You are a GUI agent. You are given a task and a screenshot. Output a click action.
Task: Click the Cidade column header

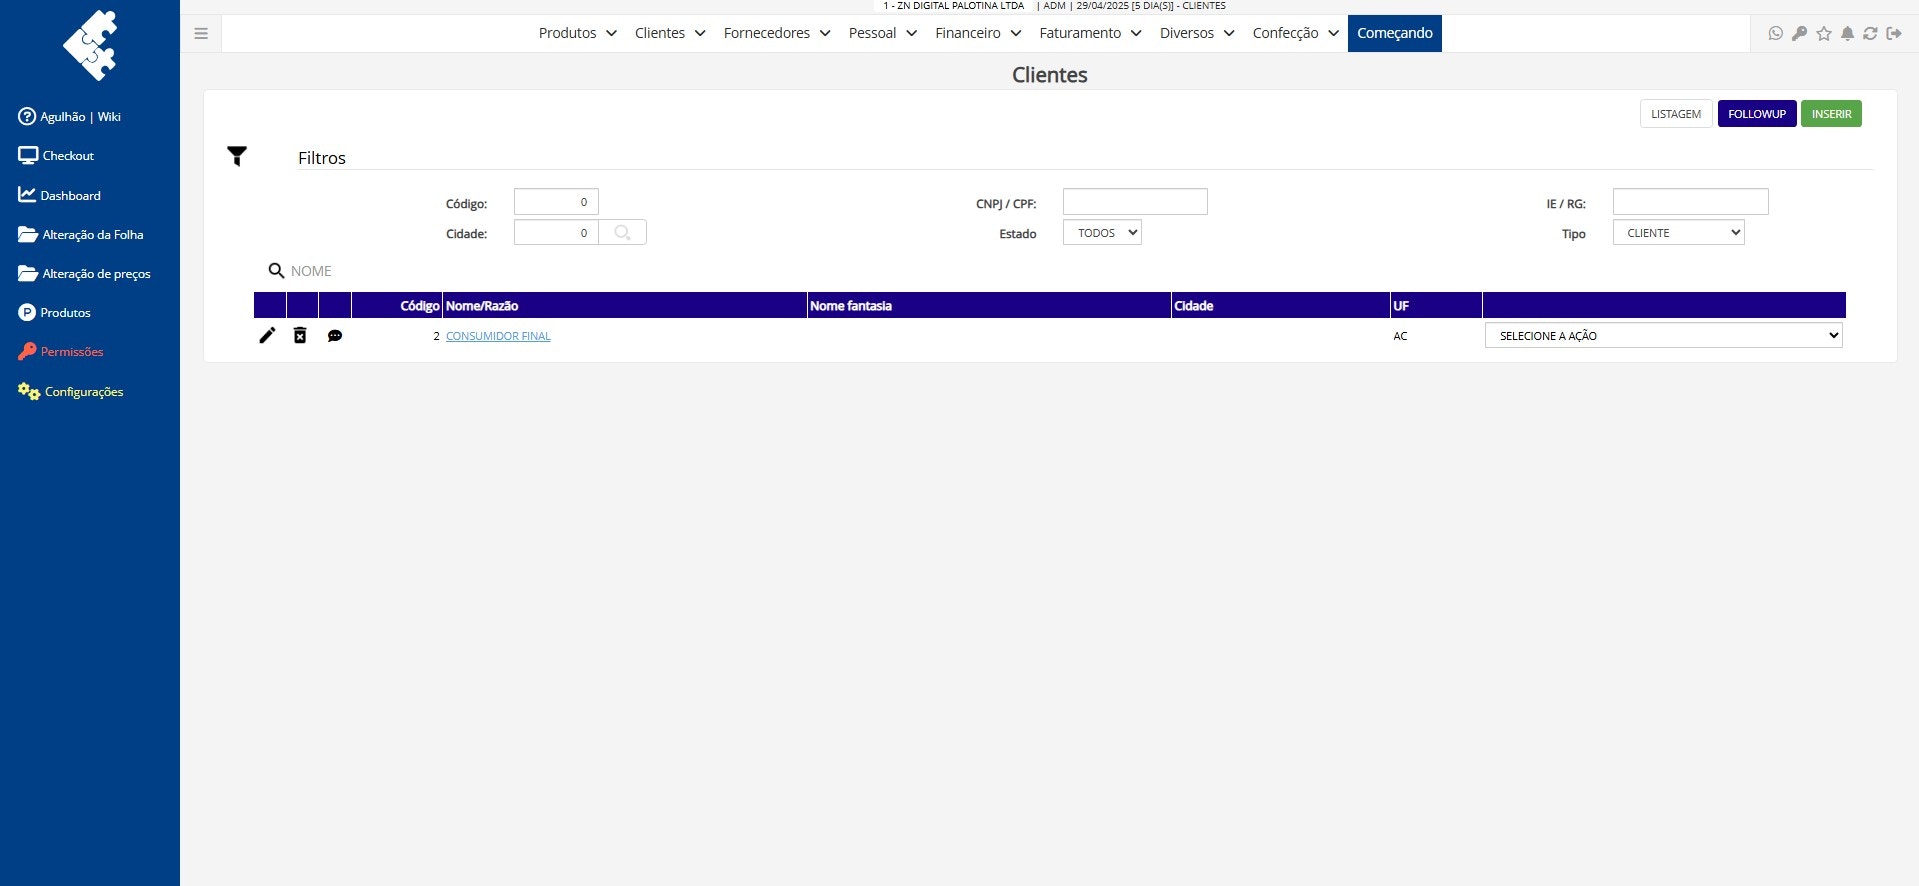click(x=1280, y=305)
